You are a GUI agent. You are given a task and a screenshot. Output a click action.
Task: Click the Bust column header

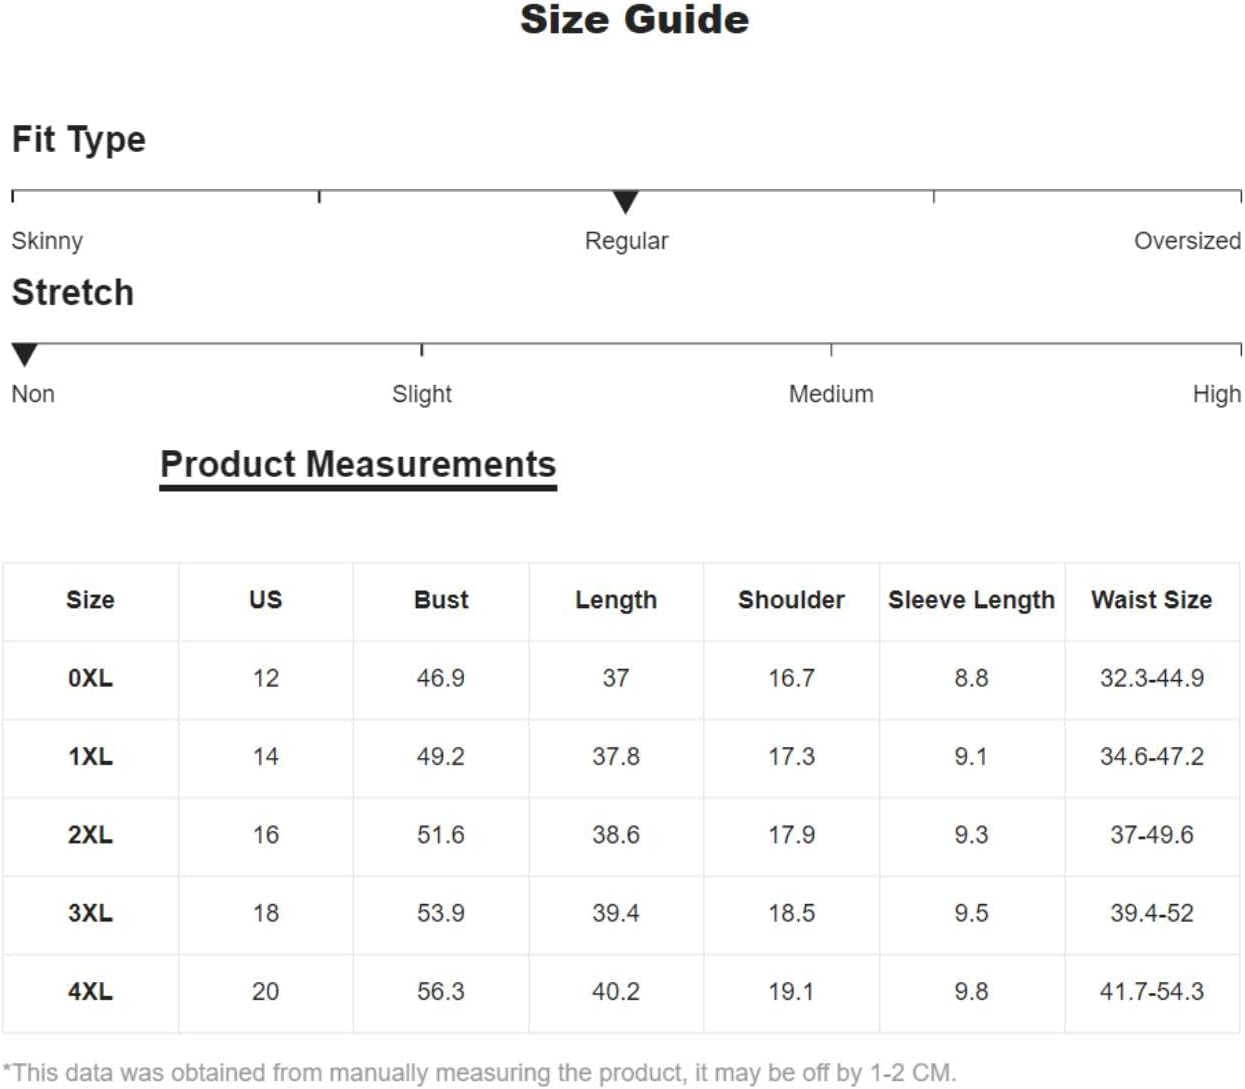[x=441, y=600]
